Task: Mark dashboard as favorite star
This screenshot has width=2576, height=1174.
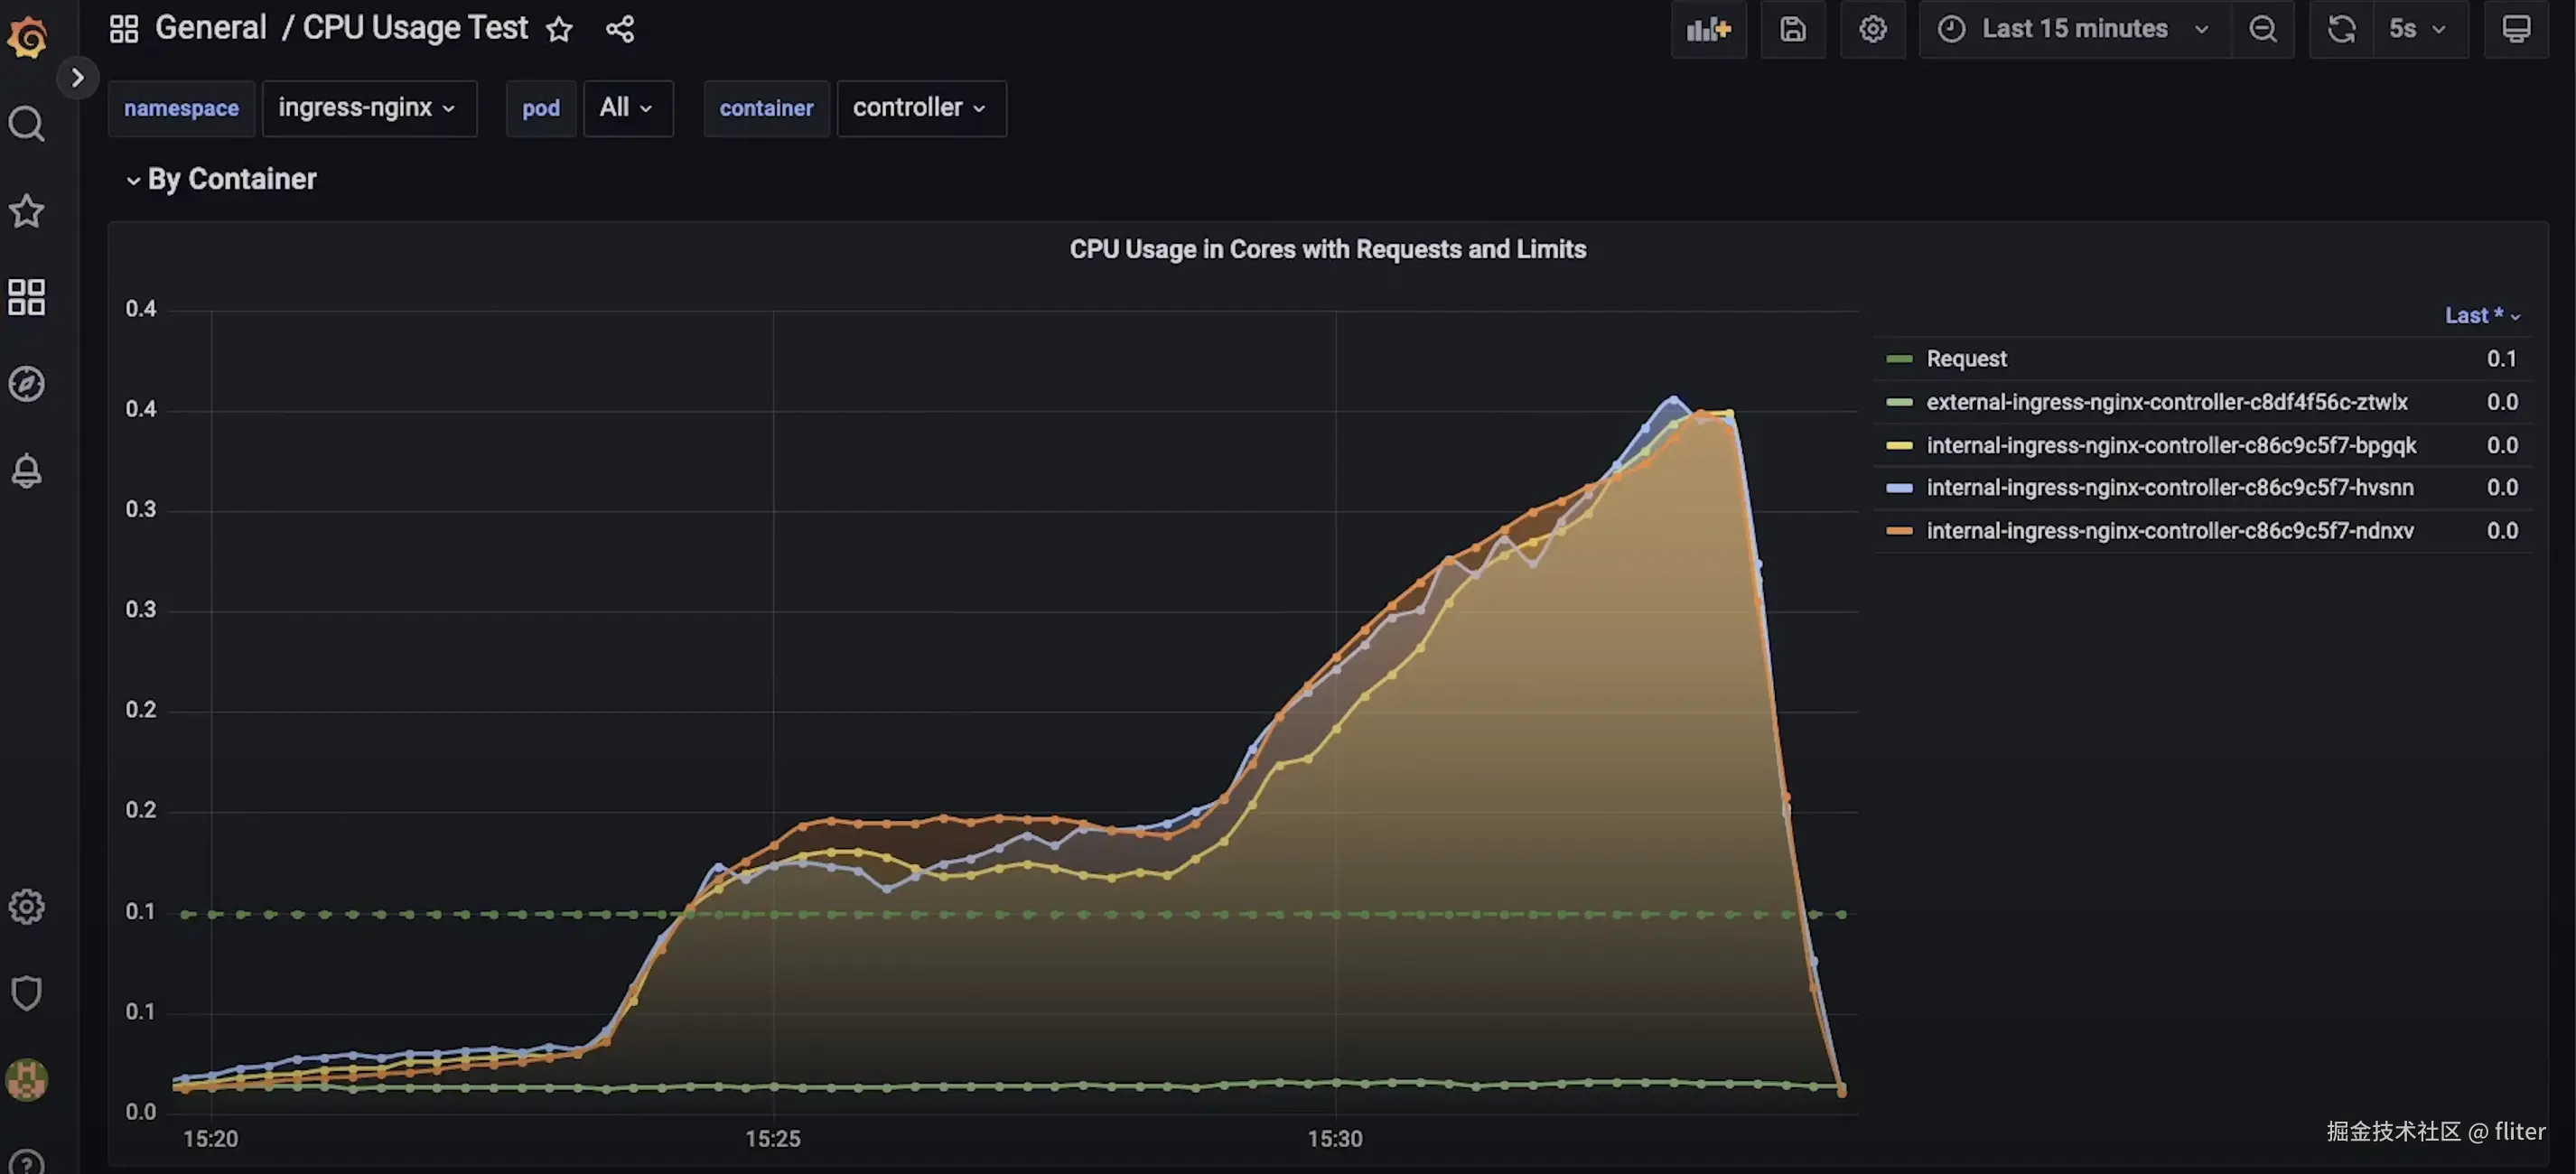Action: pos(559,29)
